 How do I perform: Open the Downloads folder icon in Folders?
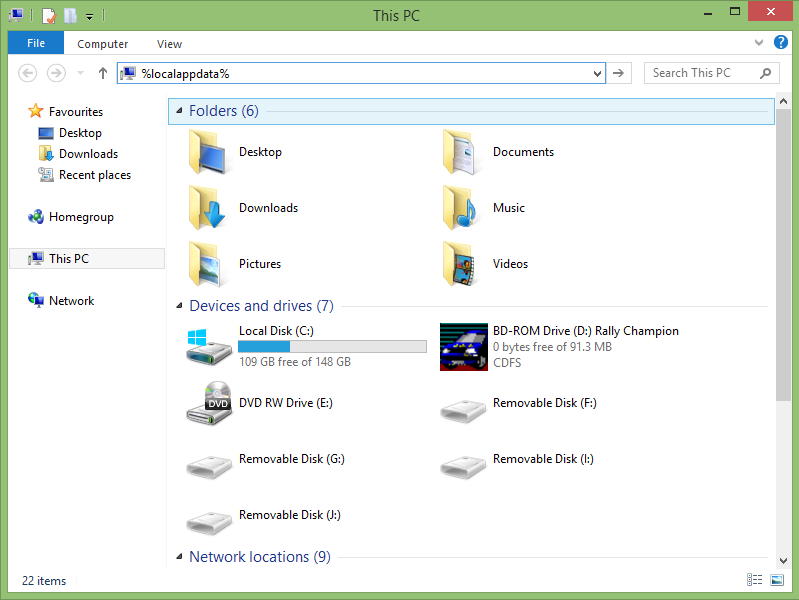pos(209,208)
